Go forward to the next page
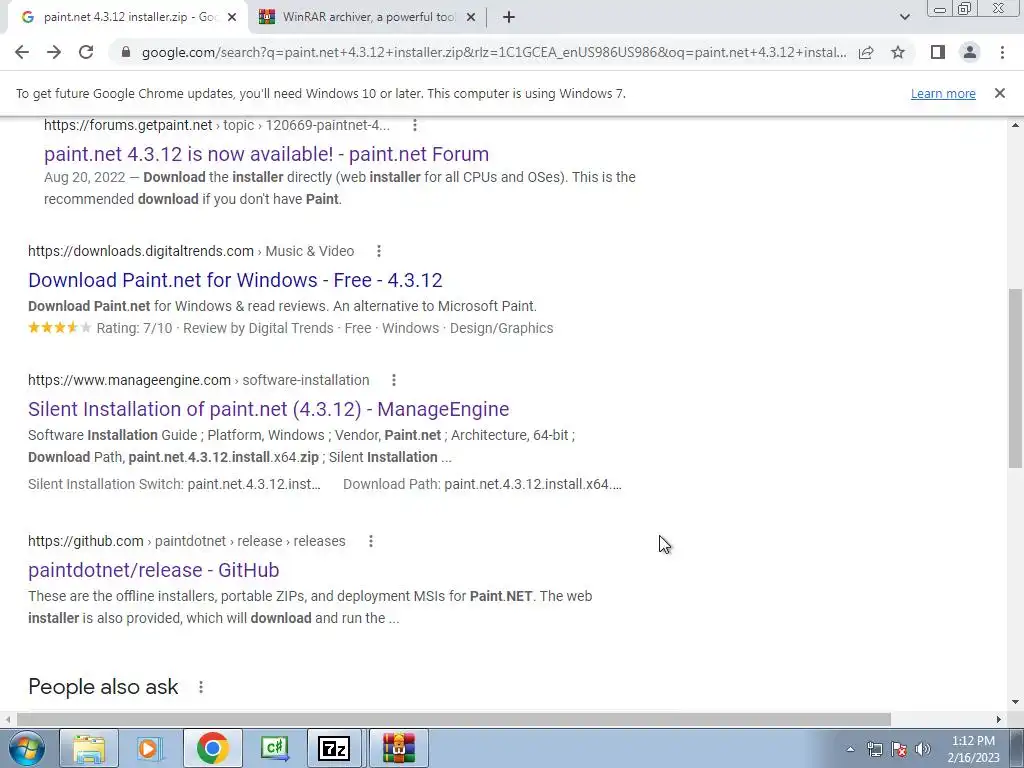 point(54,52)
